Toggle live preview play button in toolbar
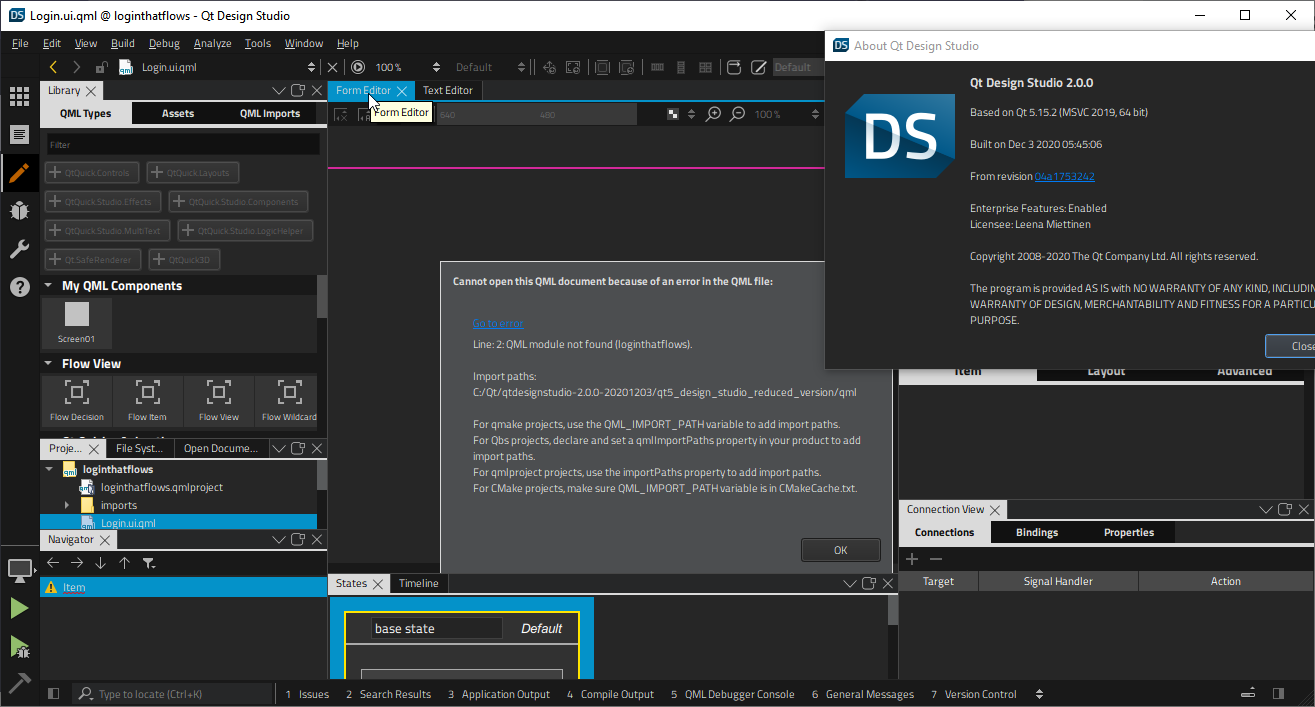The image size is (1315, 707). [358, 68]
